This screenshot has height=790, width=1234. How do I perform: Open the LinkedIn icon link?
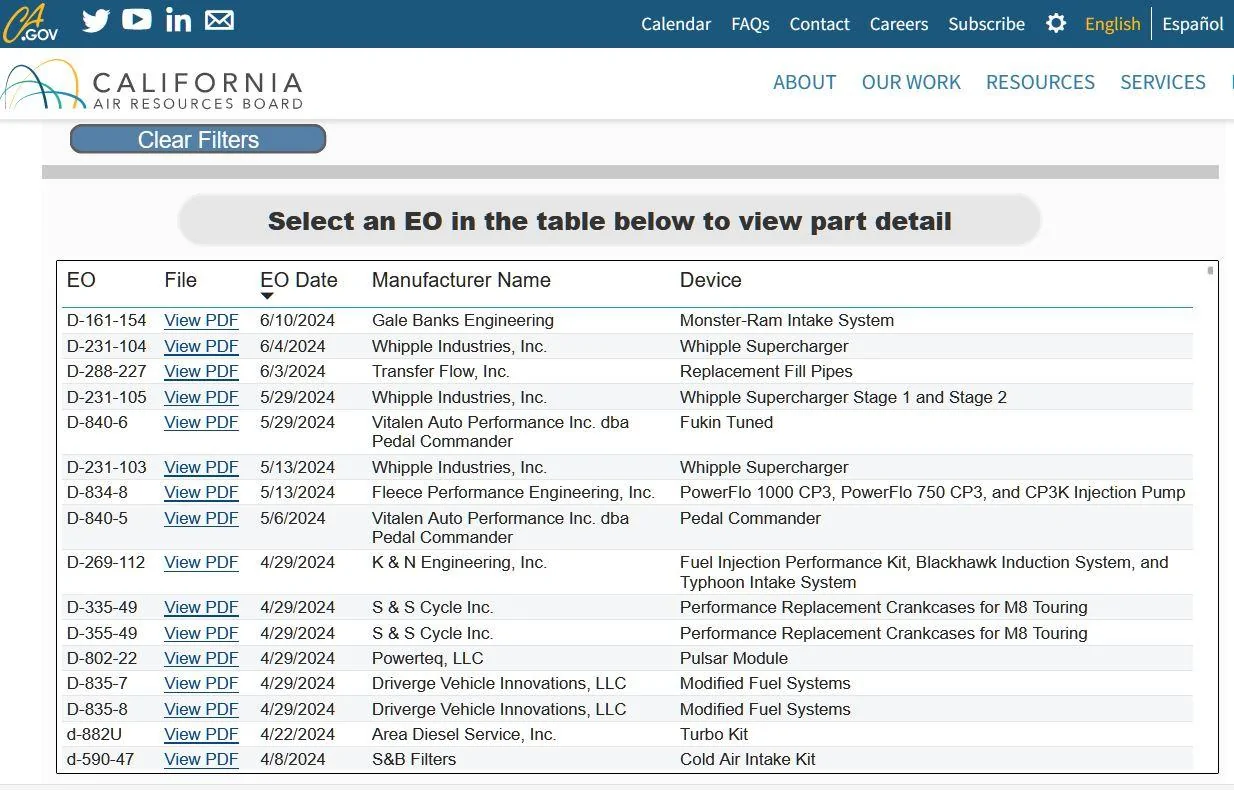coord(178,20)
